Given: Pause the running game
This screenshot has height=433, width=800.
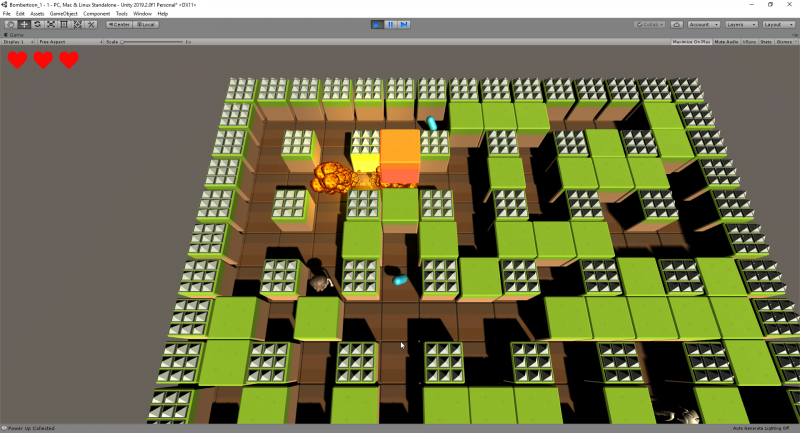Looking at the screenshot, I should 390,24.
